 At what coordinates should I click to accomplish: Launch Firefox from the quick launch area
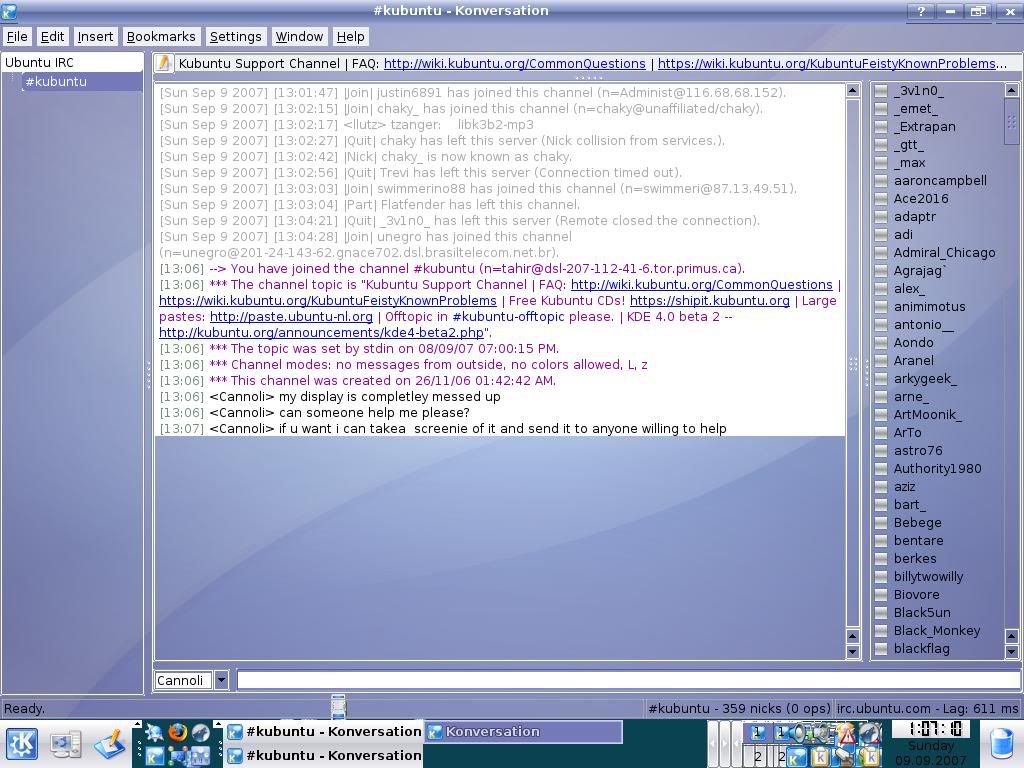(x=177, y=733)
